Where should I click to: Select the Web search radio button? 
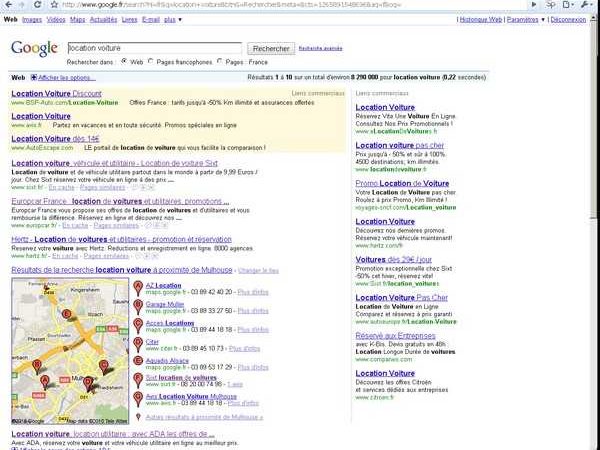[x=124, y=61]
